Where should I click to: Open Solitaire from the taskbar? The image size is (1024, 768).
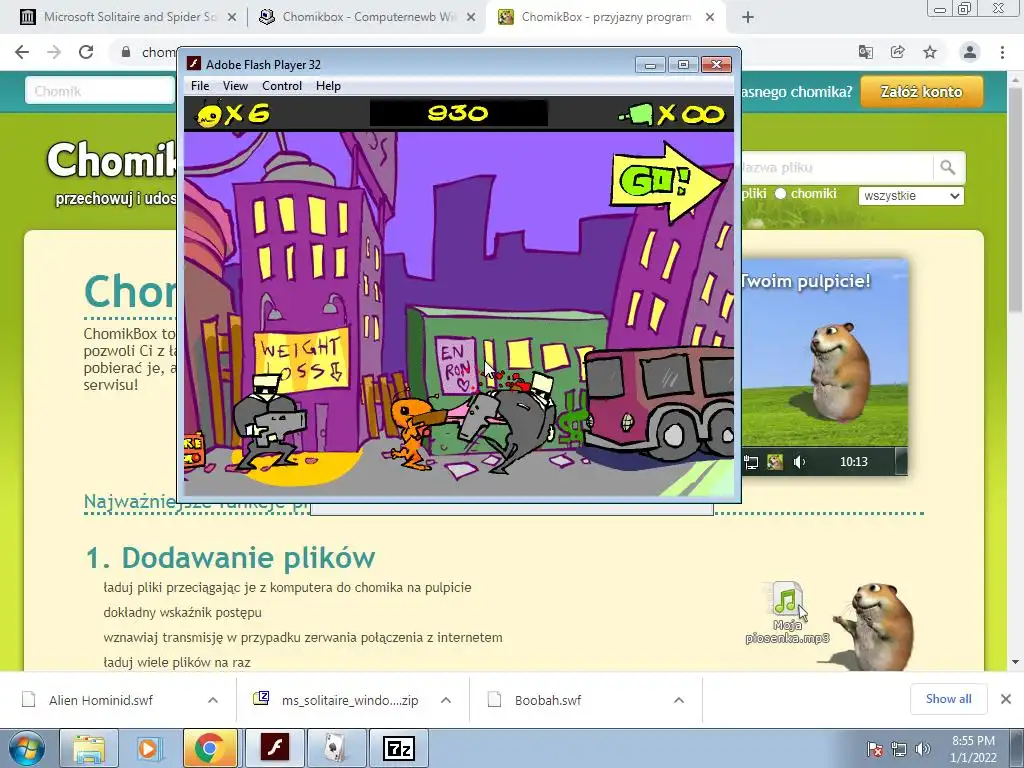point(336,748)
